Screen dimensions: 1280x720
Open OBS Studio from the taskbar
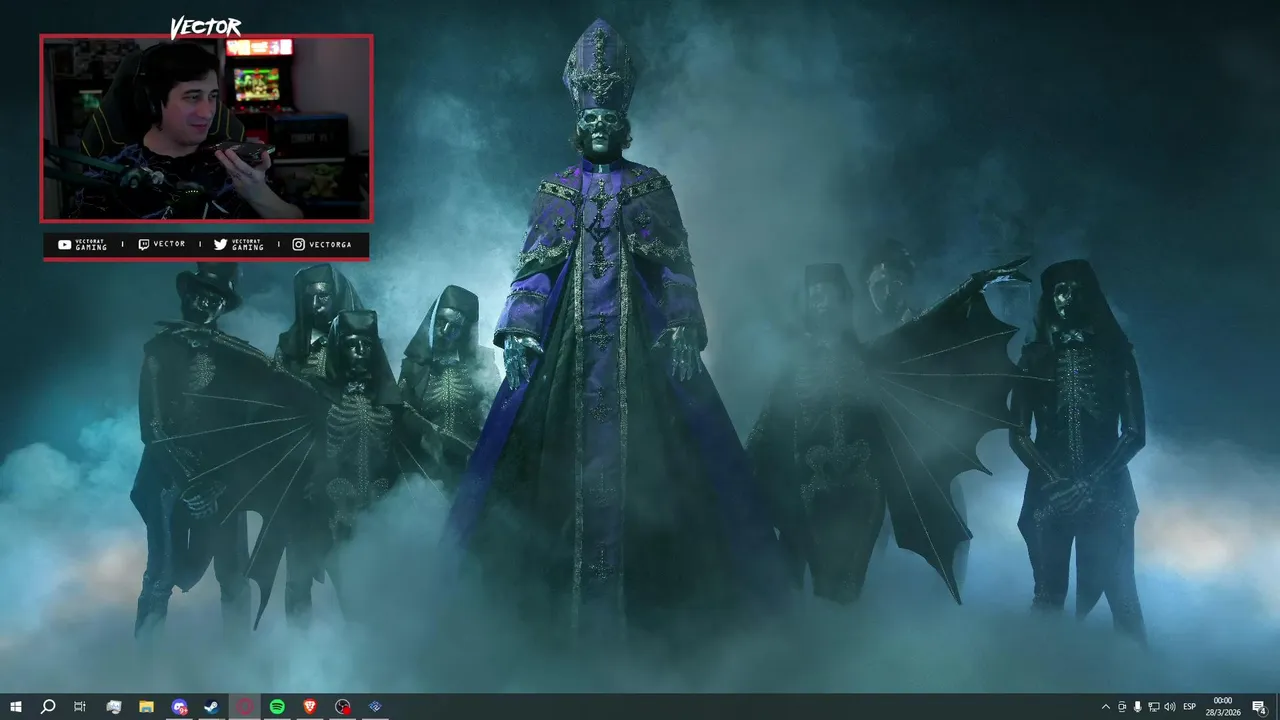click(x=342, y=707)
